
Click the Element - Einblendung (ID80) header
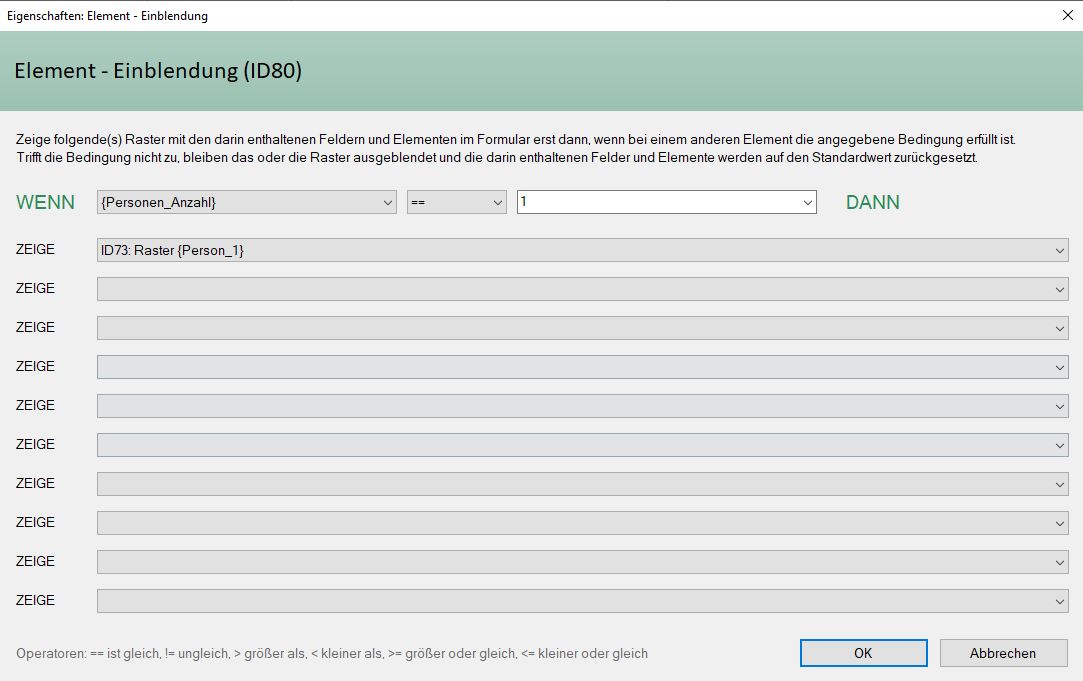click(x=158, y=71)
